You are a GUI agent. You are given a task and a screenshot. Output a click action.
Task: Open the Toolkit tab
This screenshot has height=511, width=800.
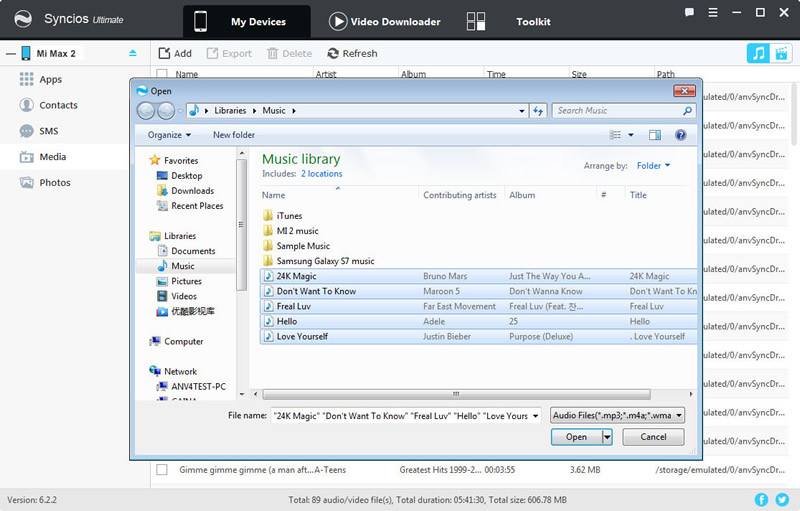(533, 21)
